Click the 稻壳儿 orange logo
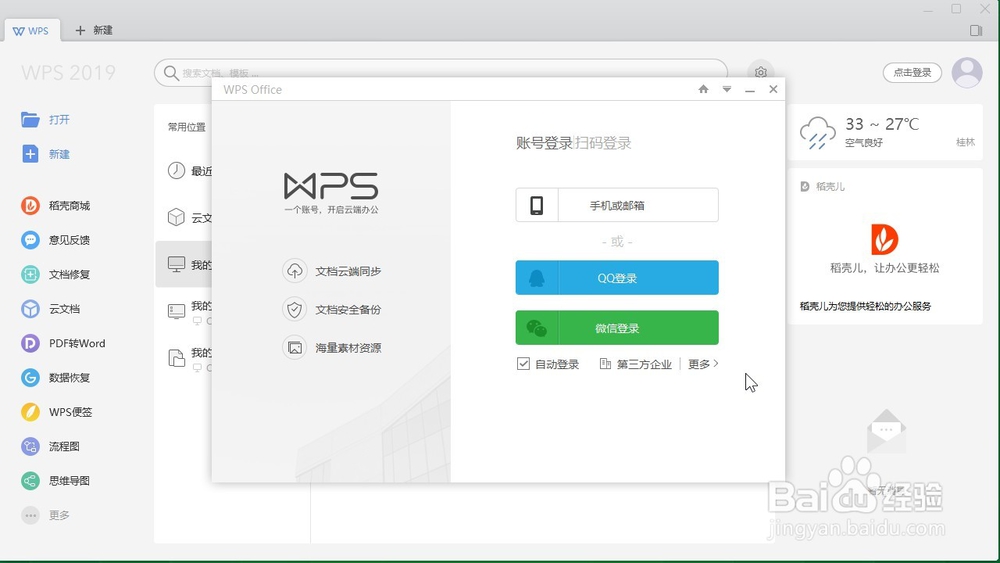 885,240
